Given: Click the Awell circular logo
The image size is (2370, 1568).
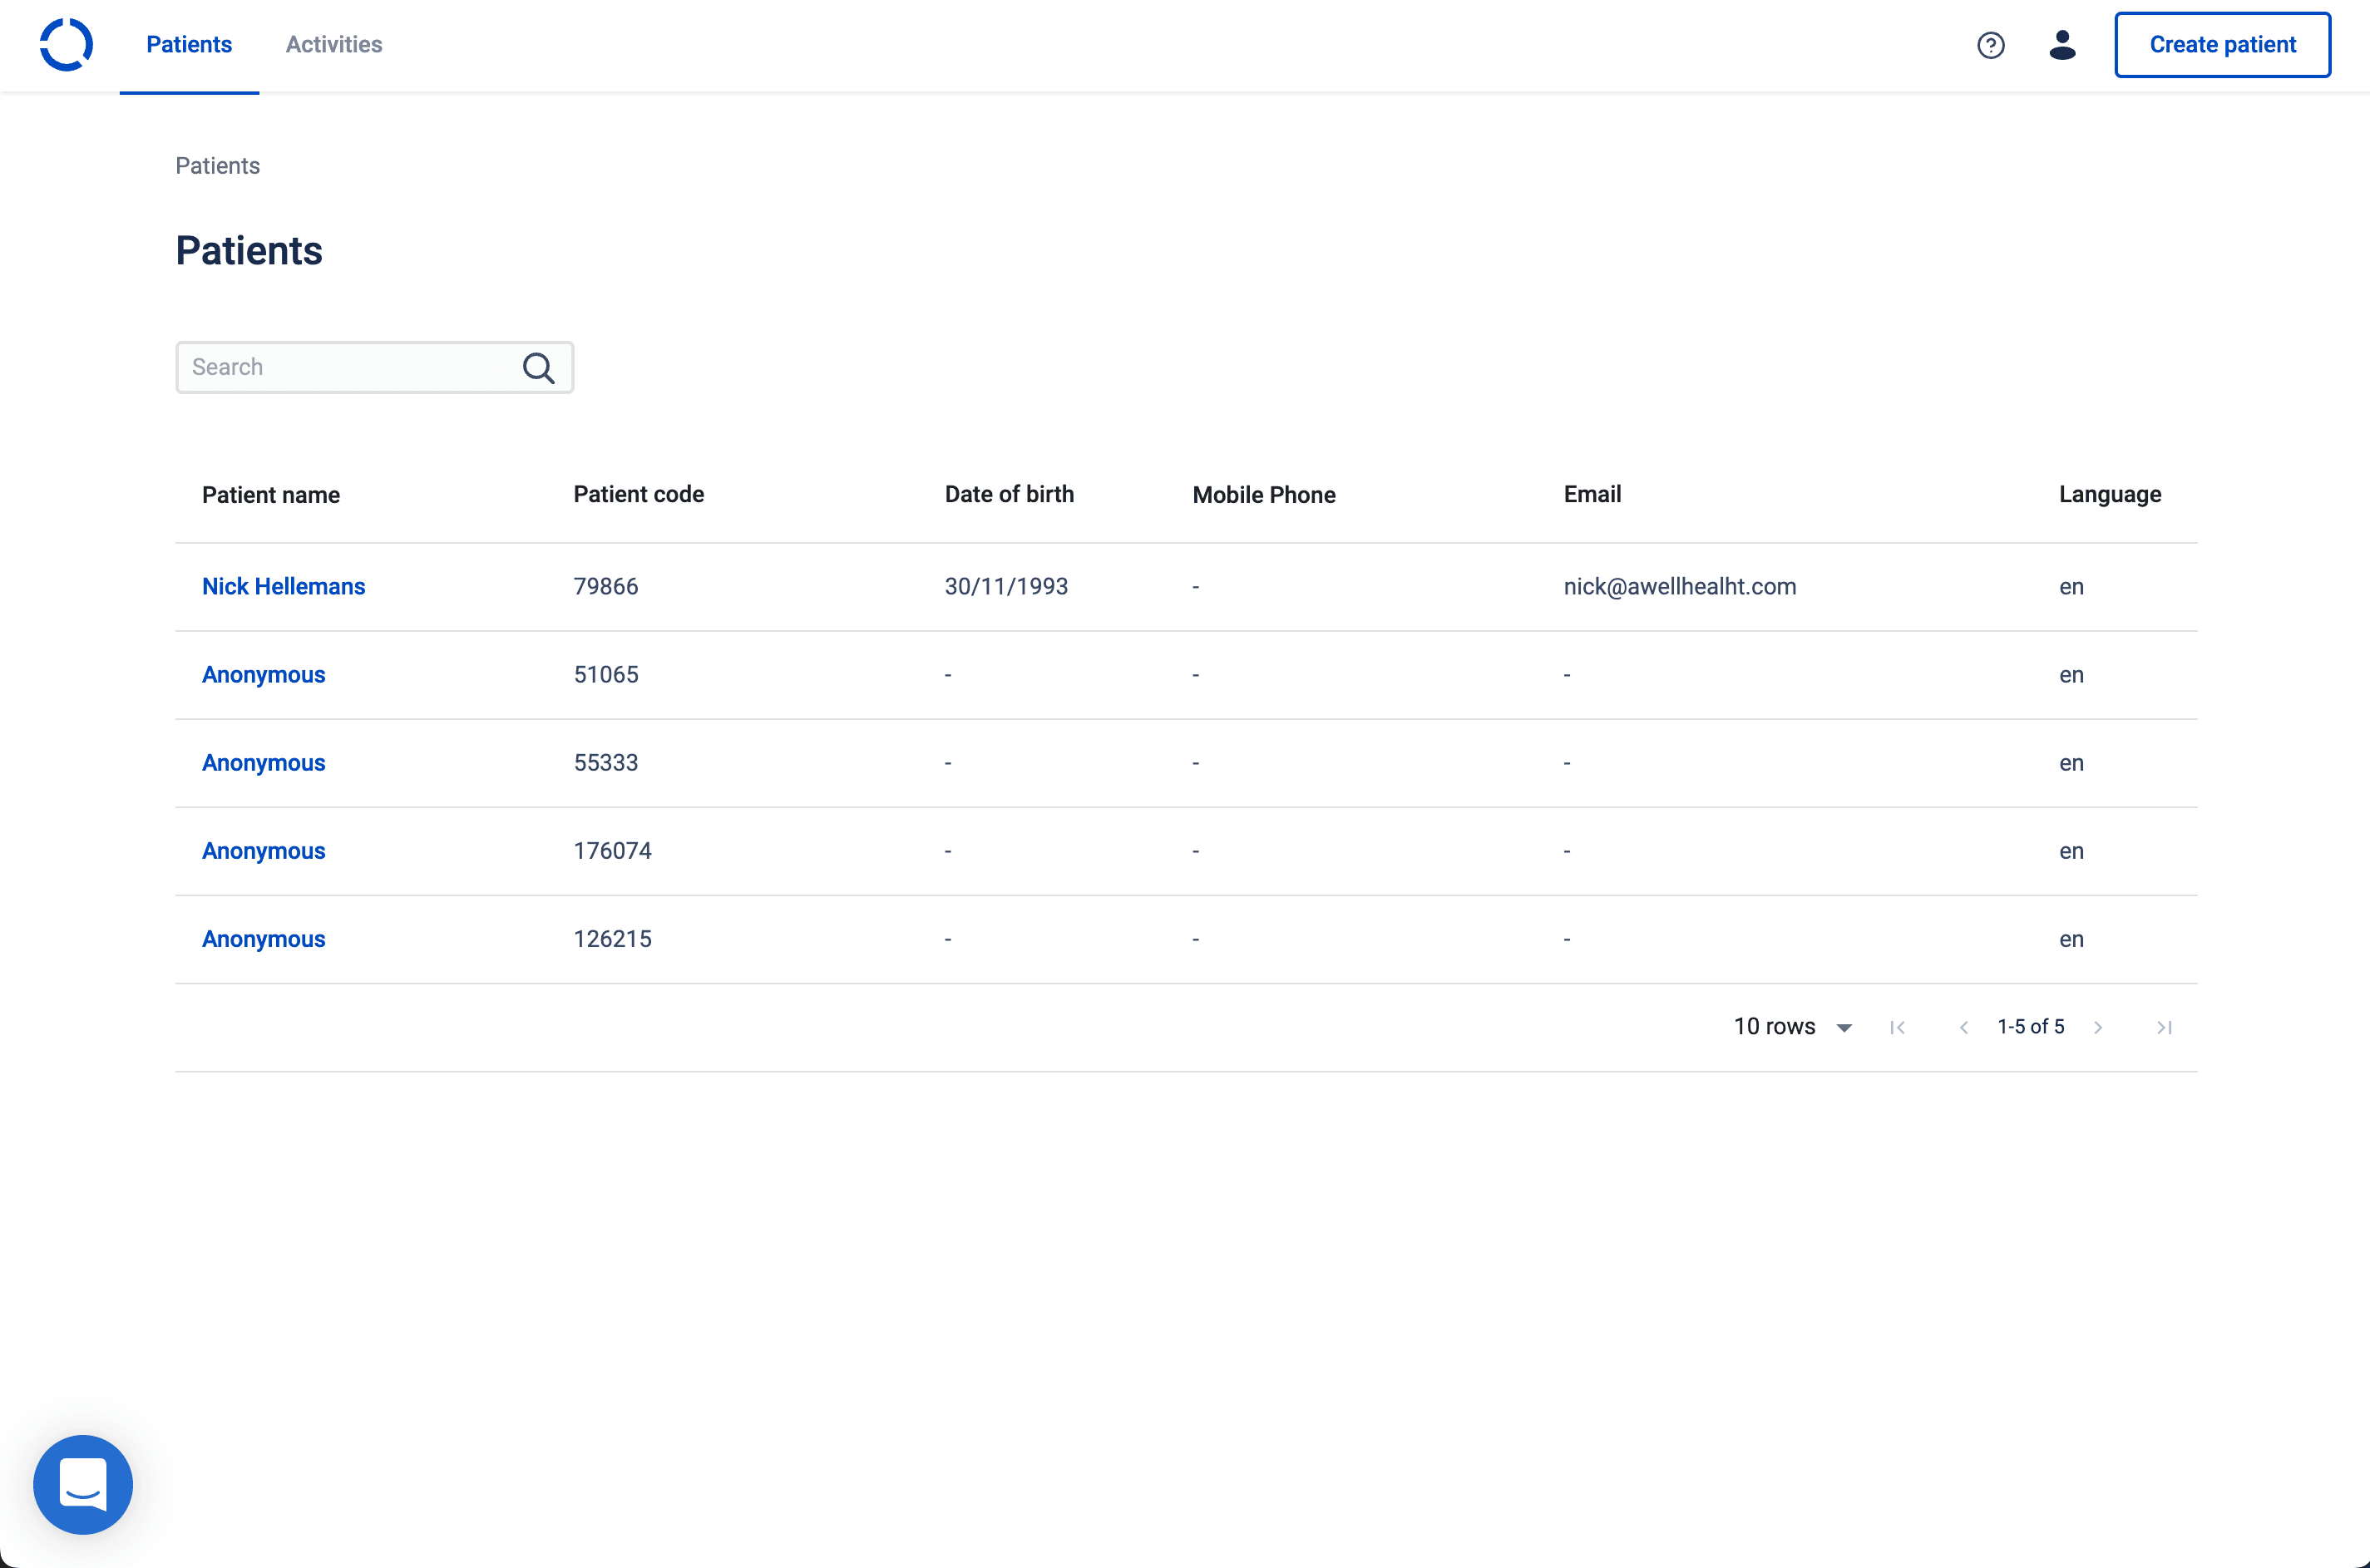Looking at the screenshot, I should click(66, 45).
